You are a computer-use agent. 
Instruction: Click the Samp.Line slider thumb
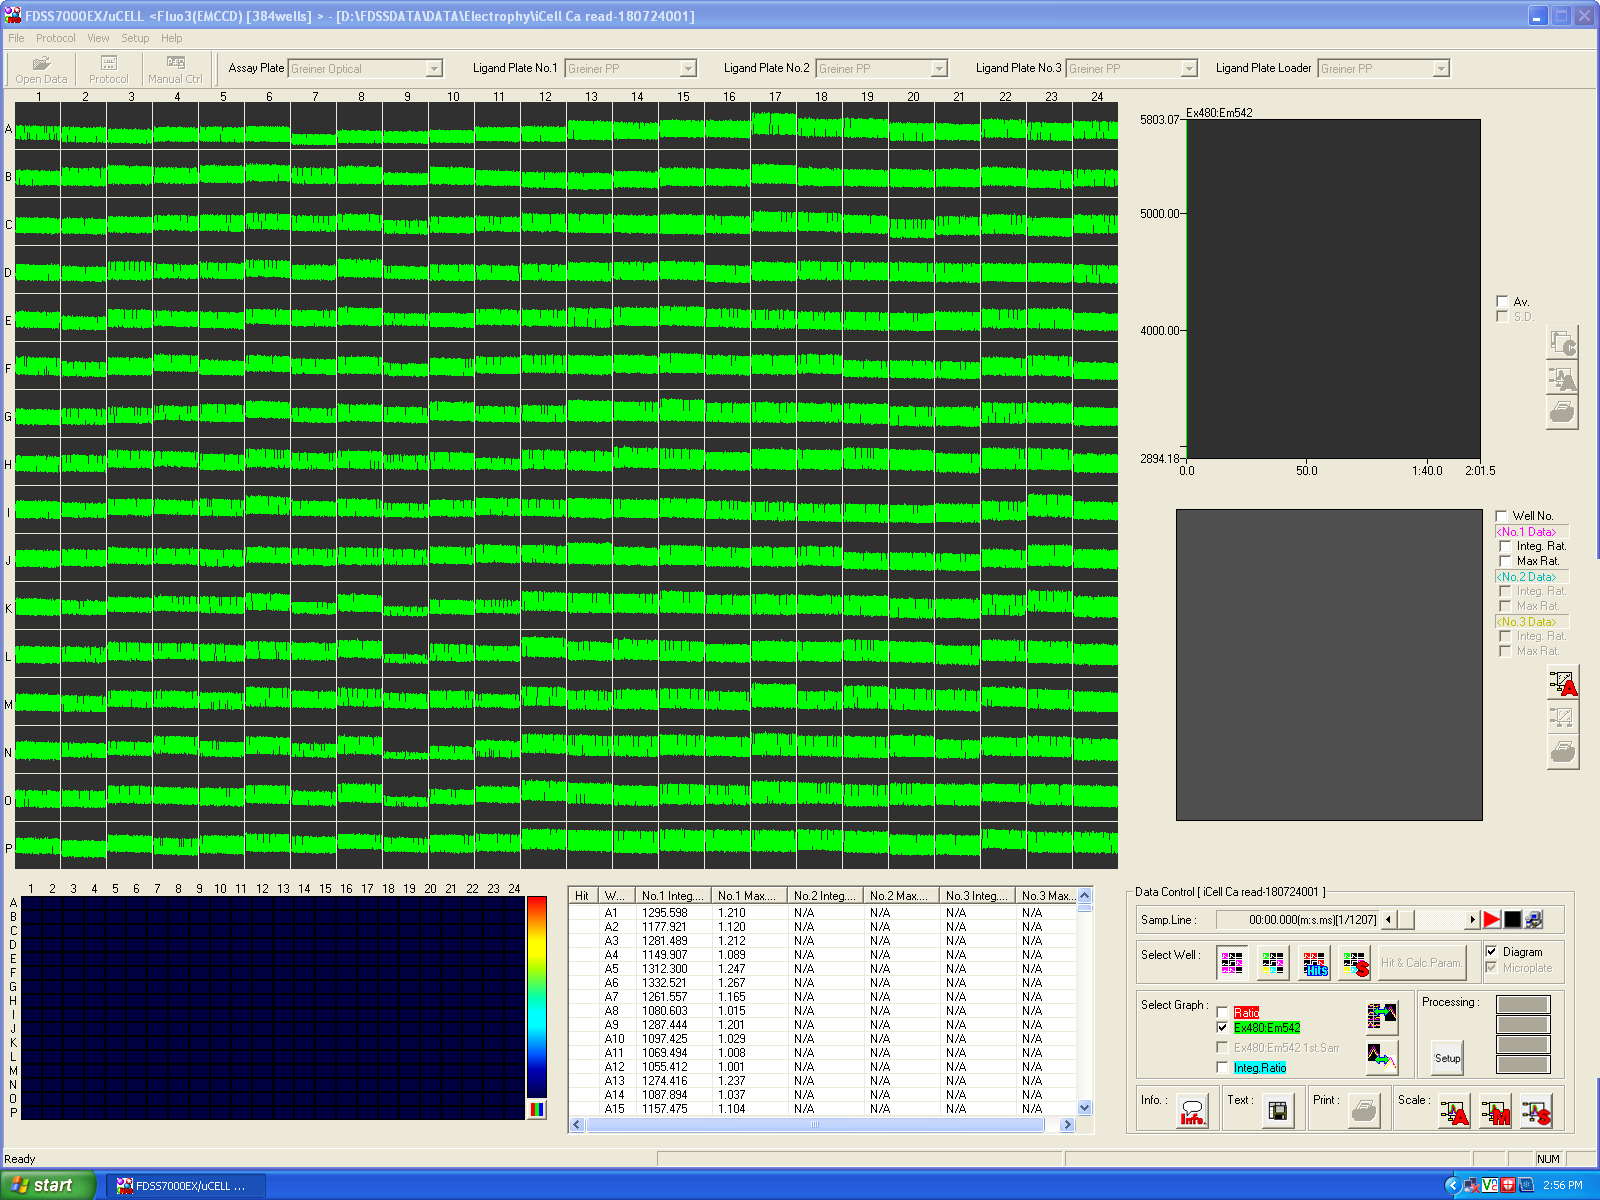pyautogui.click(x=1405, y=920)
